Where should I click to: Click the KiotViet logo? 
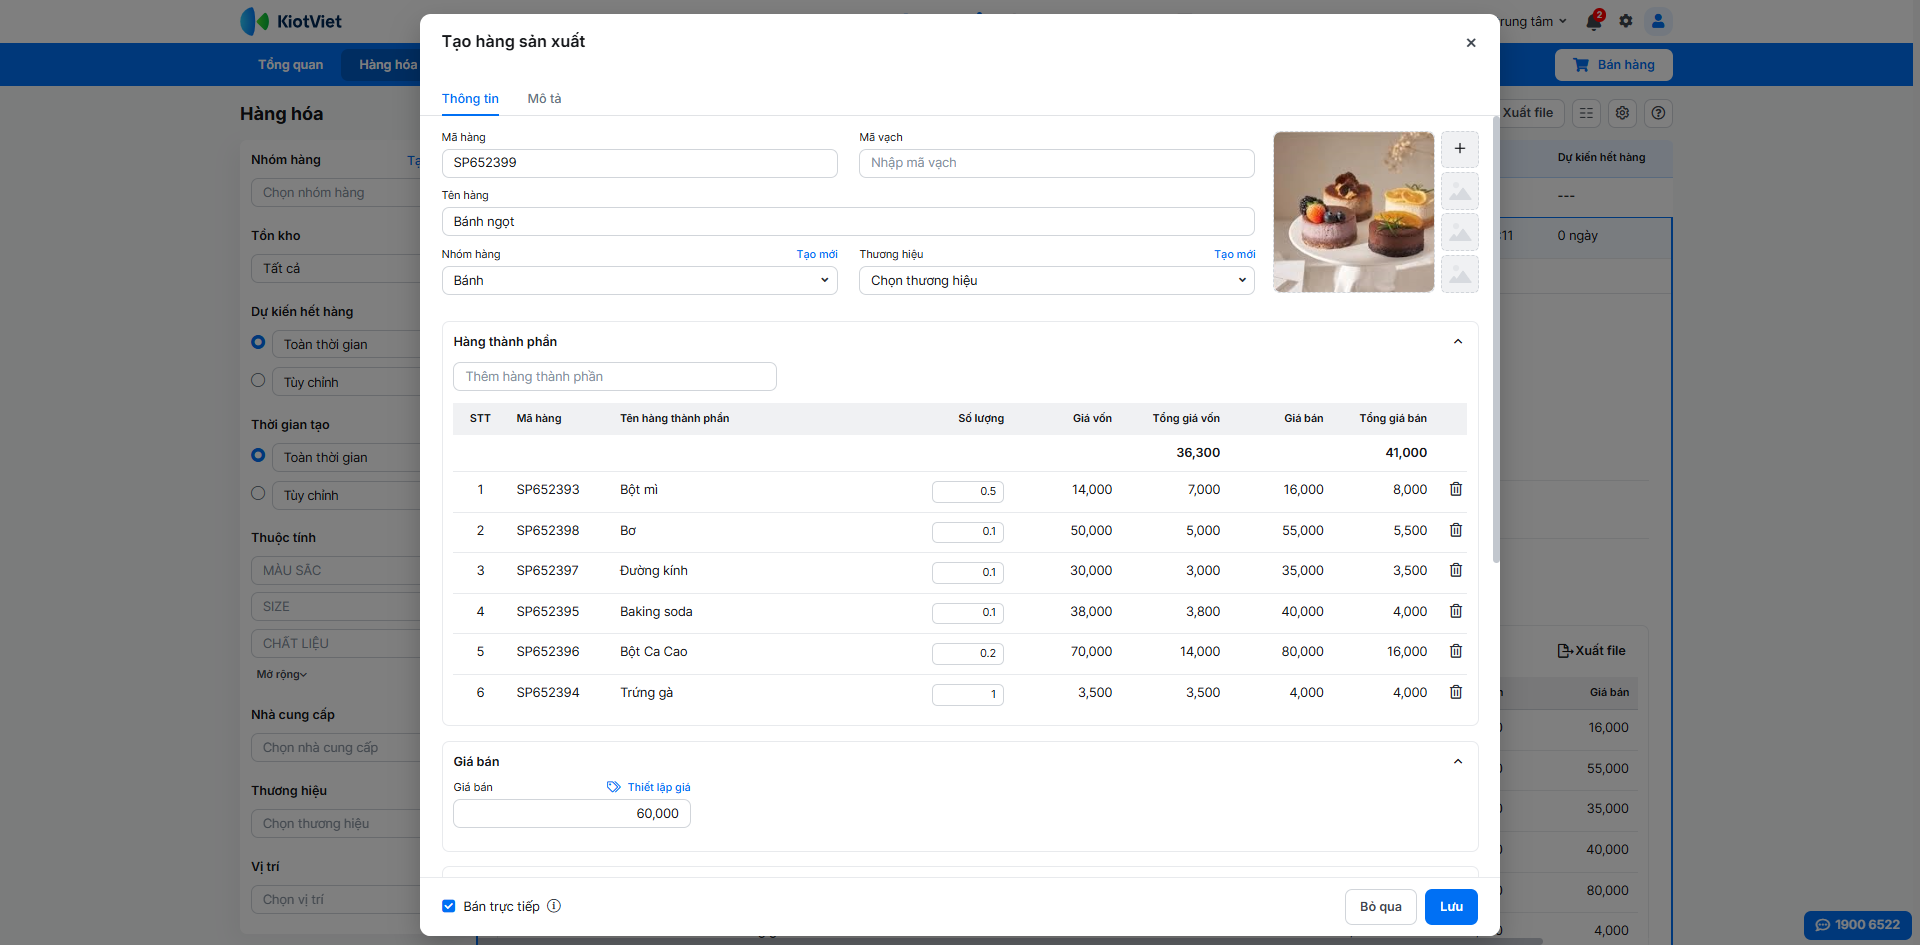coord(291,21)
